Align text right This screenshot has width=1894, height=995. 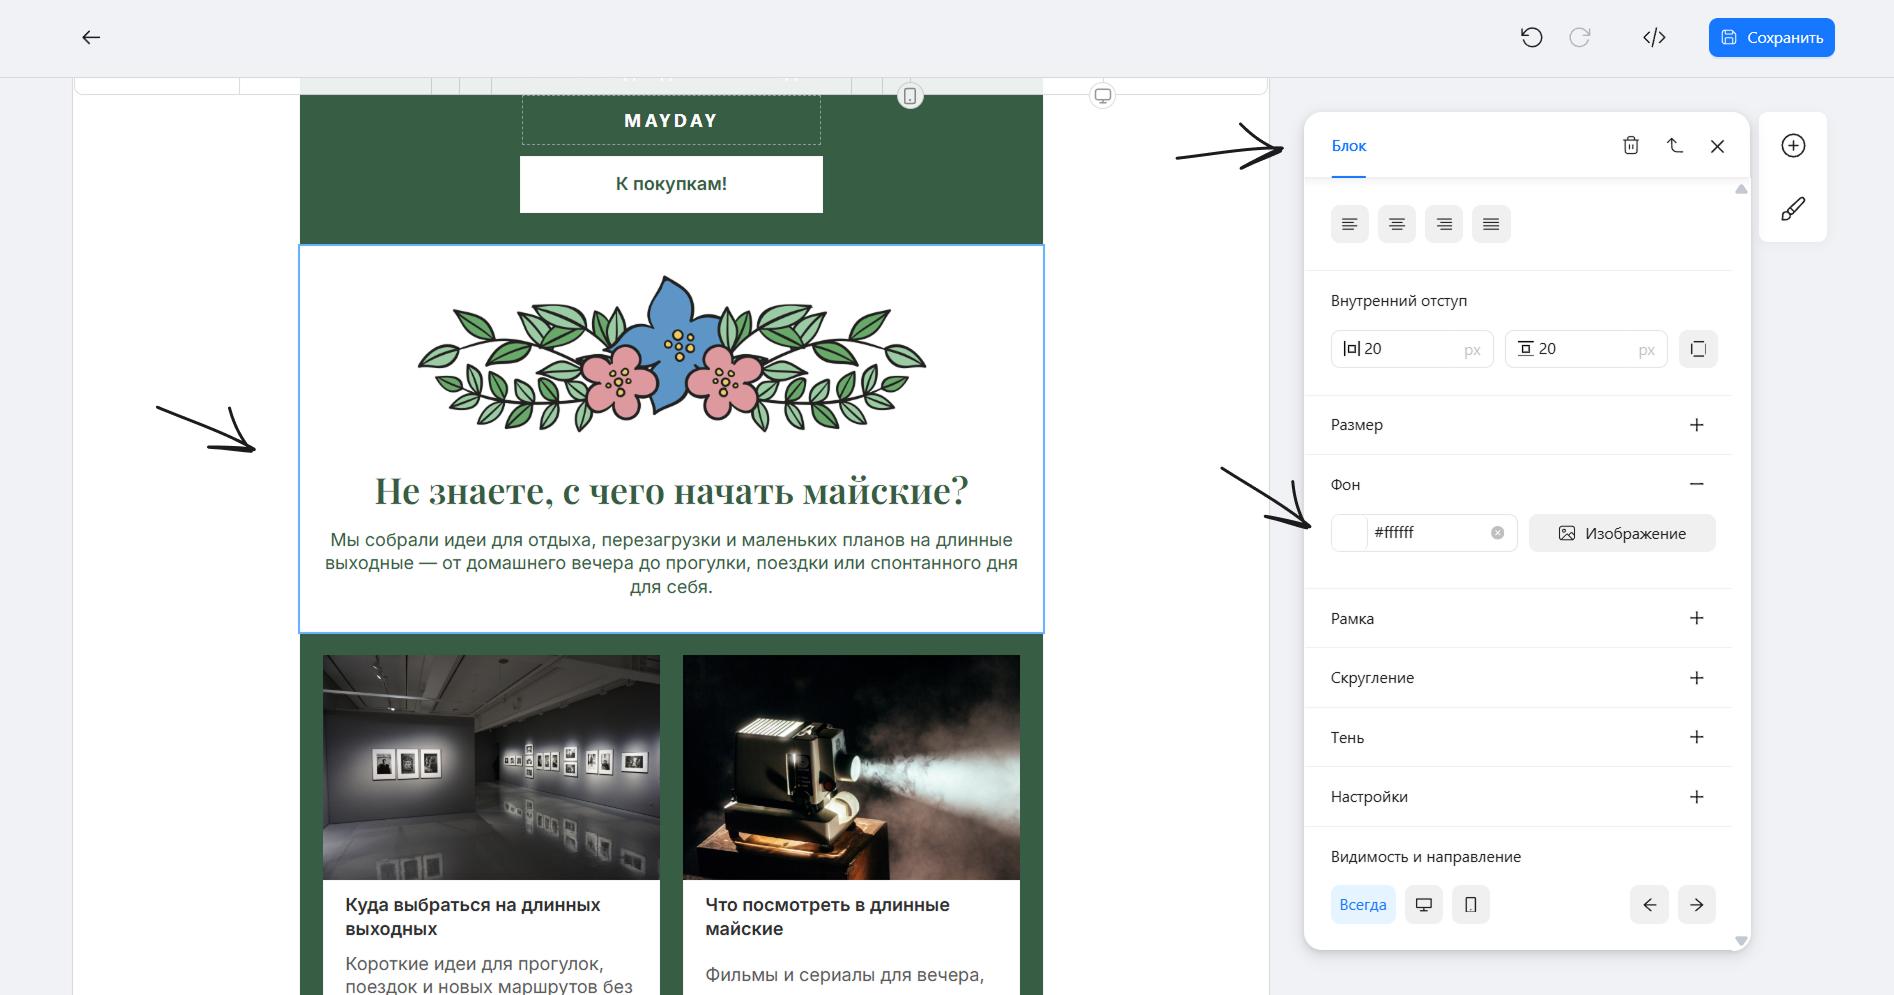tap(1444, 224)
